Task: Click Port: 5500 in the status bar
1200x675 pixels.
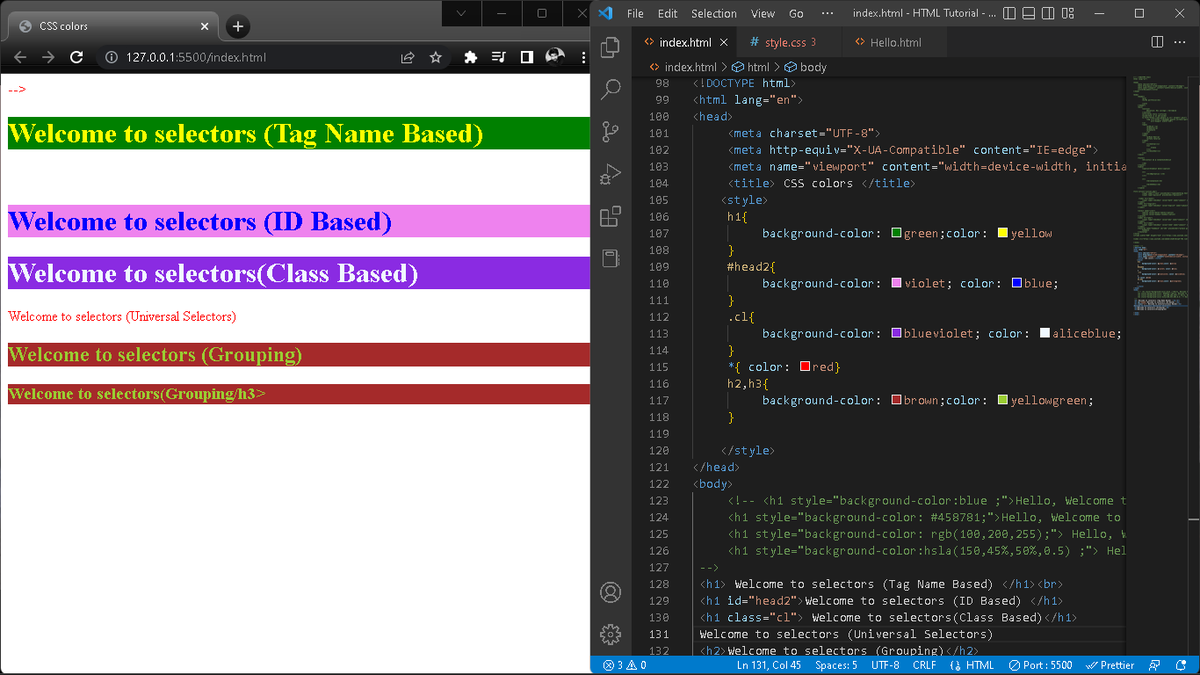Action: 1040,664
